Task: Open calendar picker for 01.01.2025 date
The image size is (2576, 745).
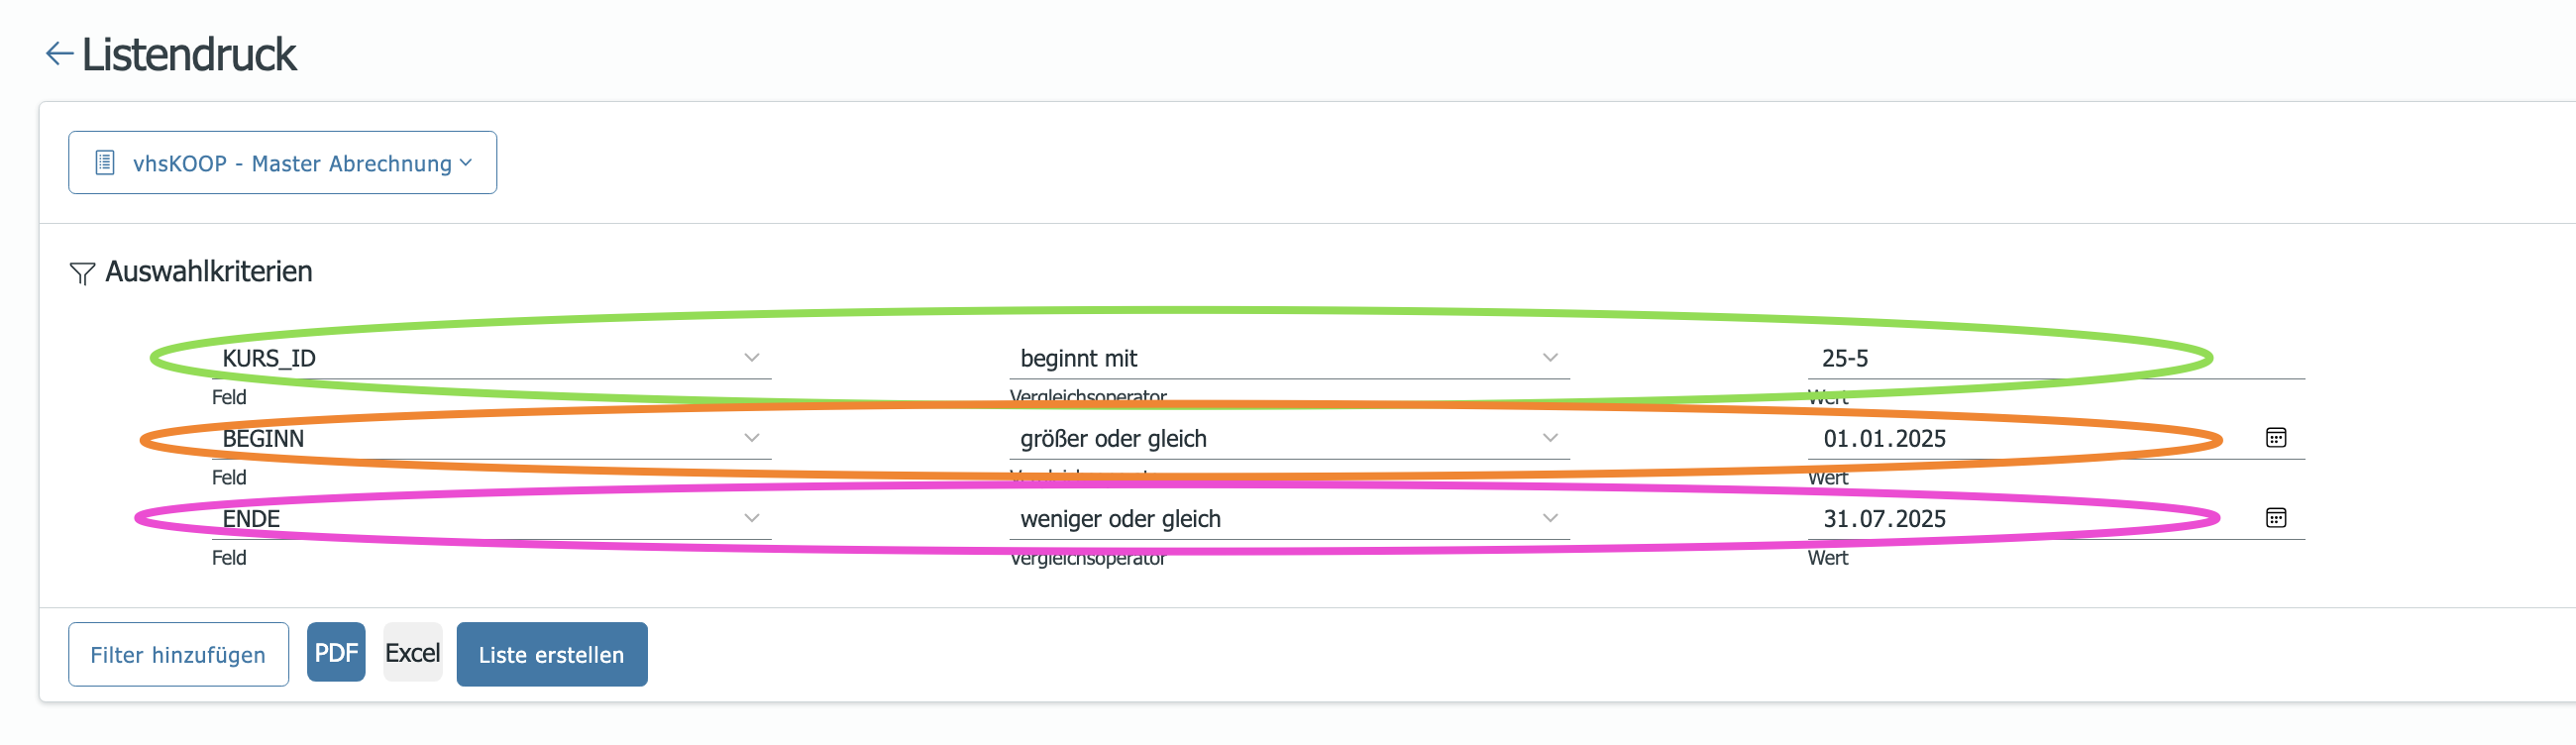Action: (2275, 438)
